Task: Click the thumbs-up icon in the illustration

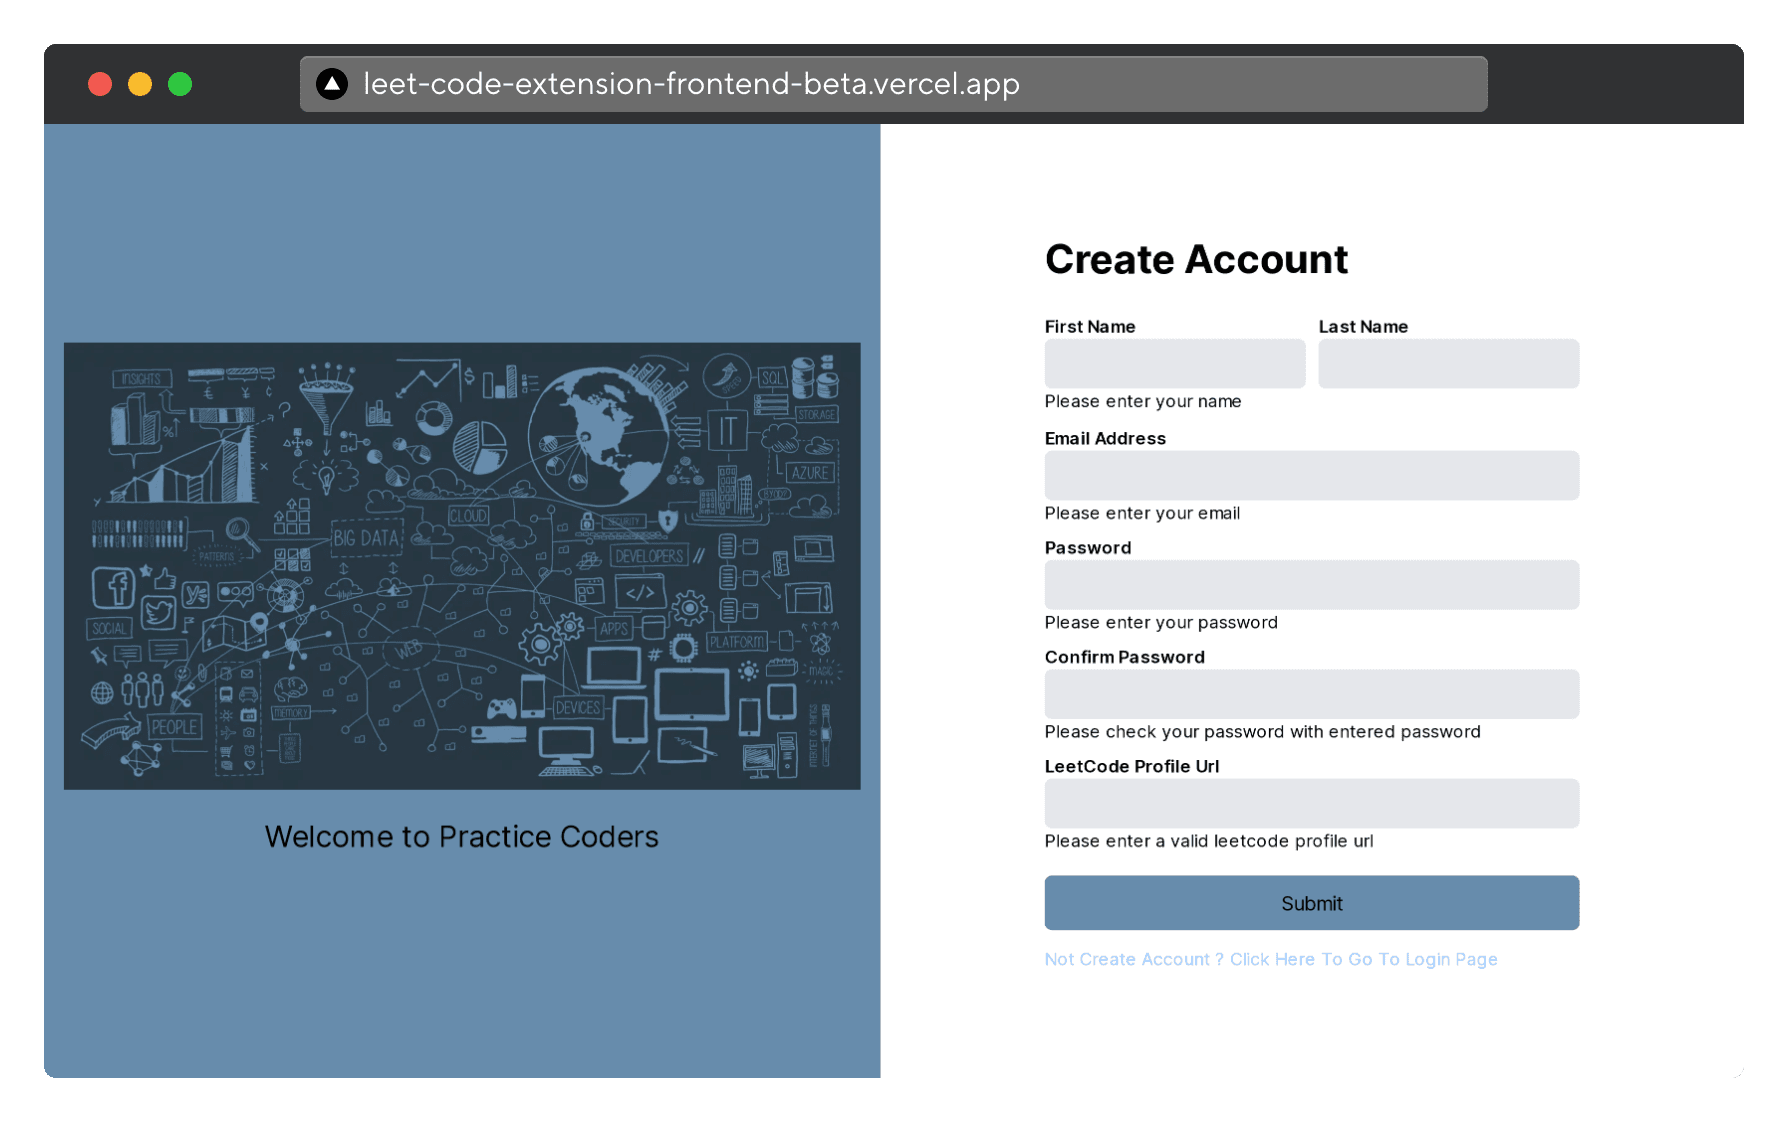Action: [x=165, y=580]
